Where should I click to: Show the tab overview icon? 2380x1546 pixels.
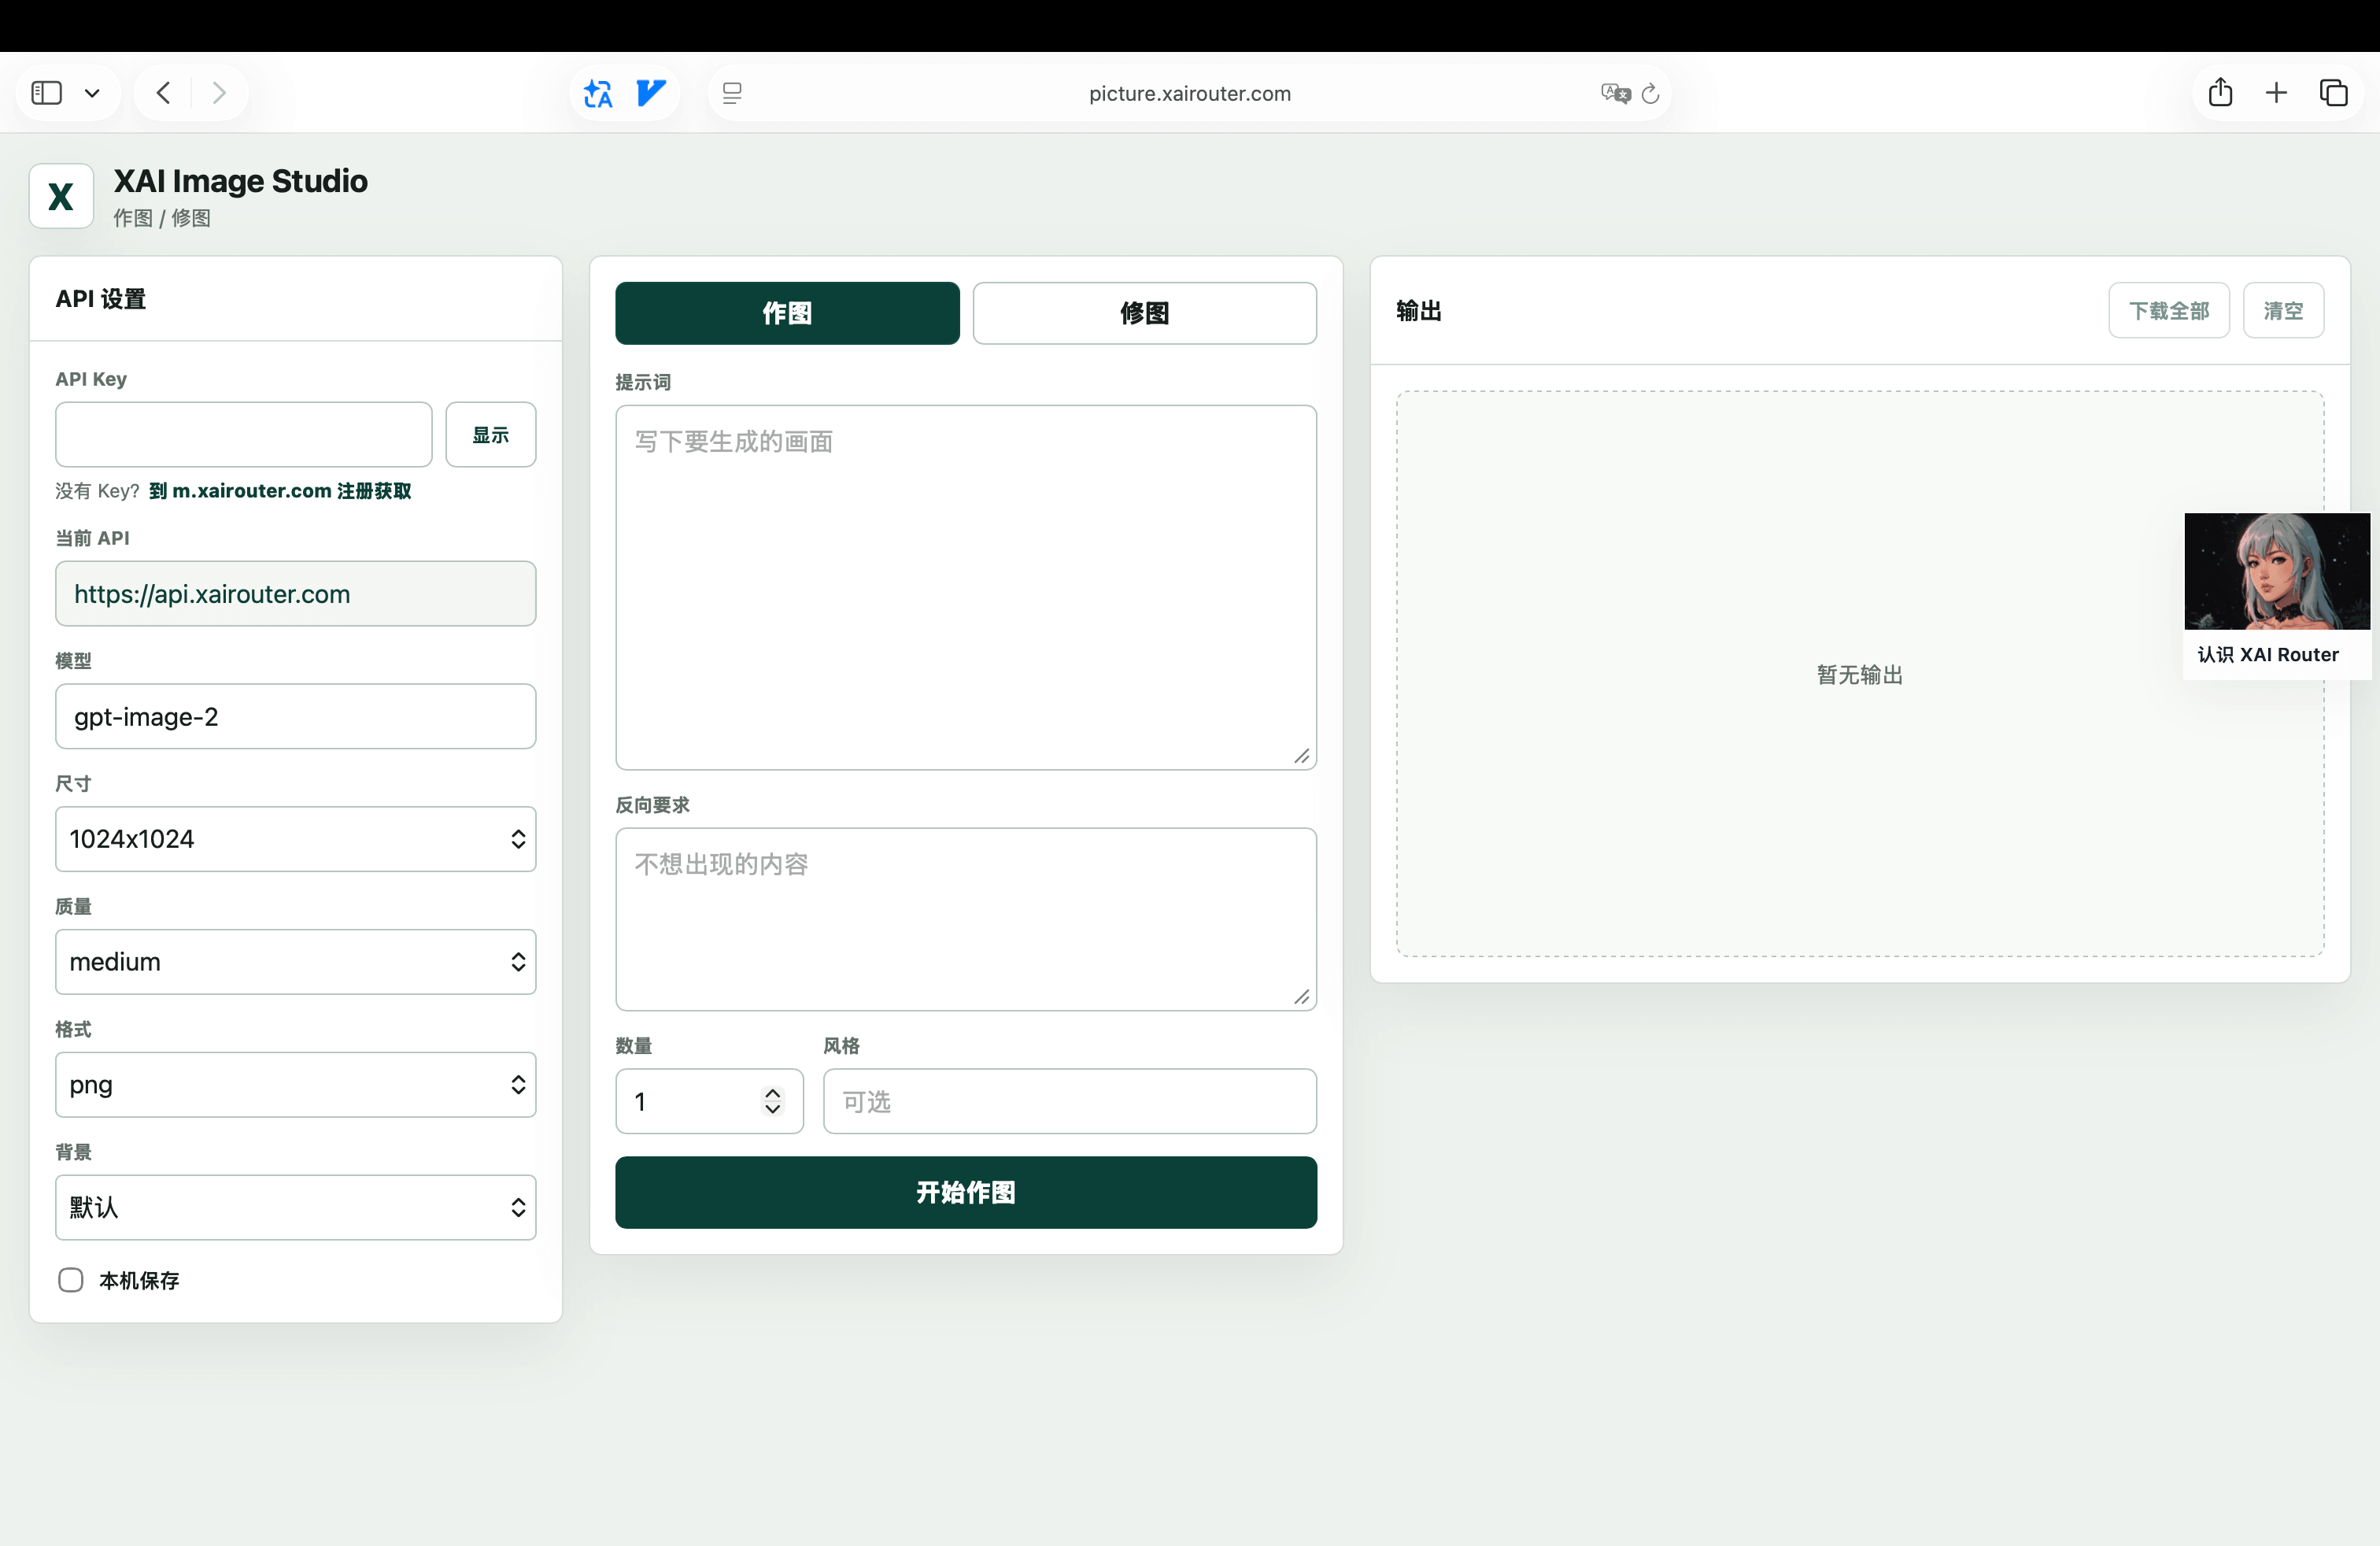pyautogui.click(x=2333, y=93)
